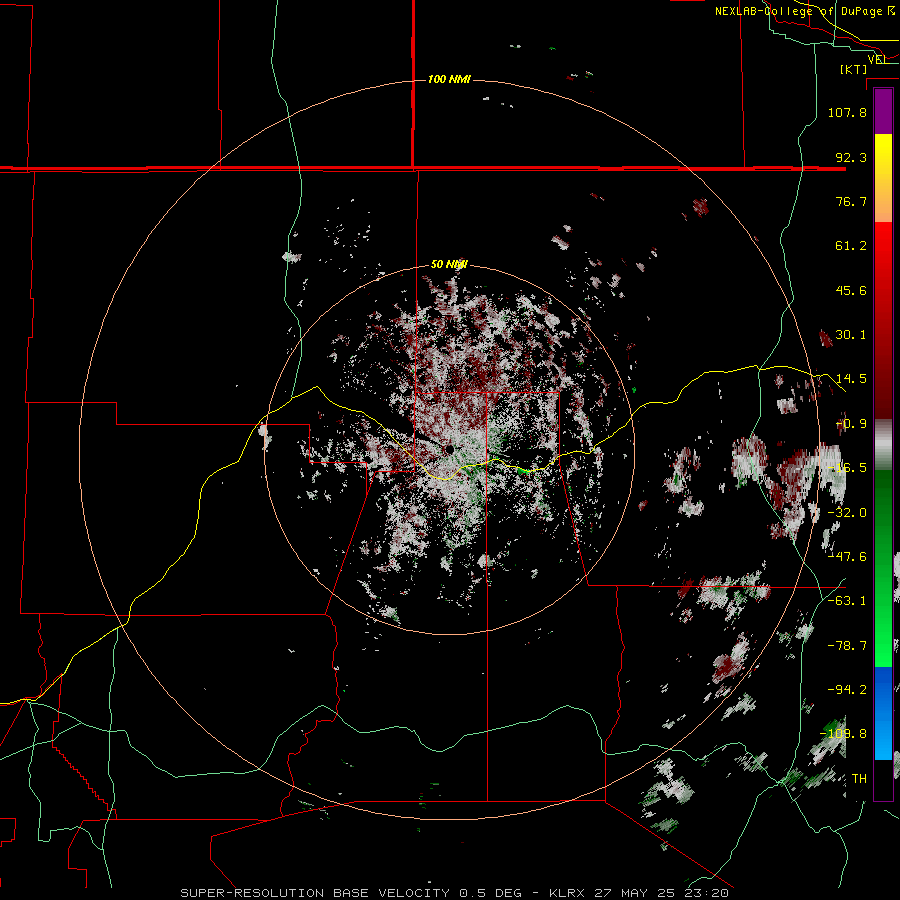This screenshot has width=900, height=900.
Task: Select the 14.5 value on velocity scale
Action: click(x=851, y=379)
